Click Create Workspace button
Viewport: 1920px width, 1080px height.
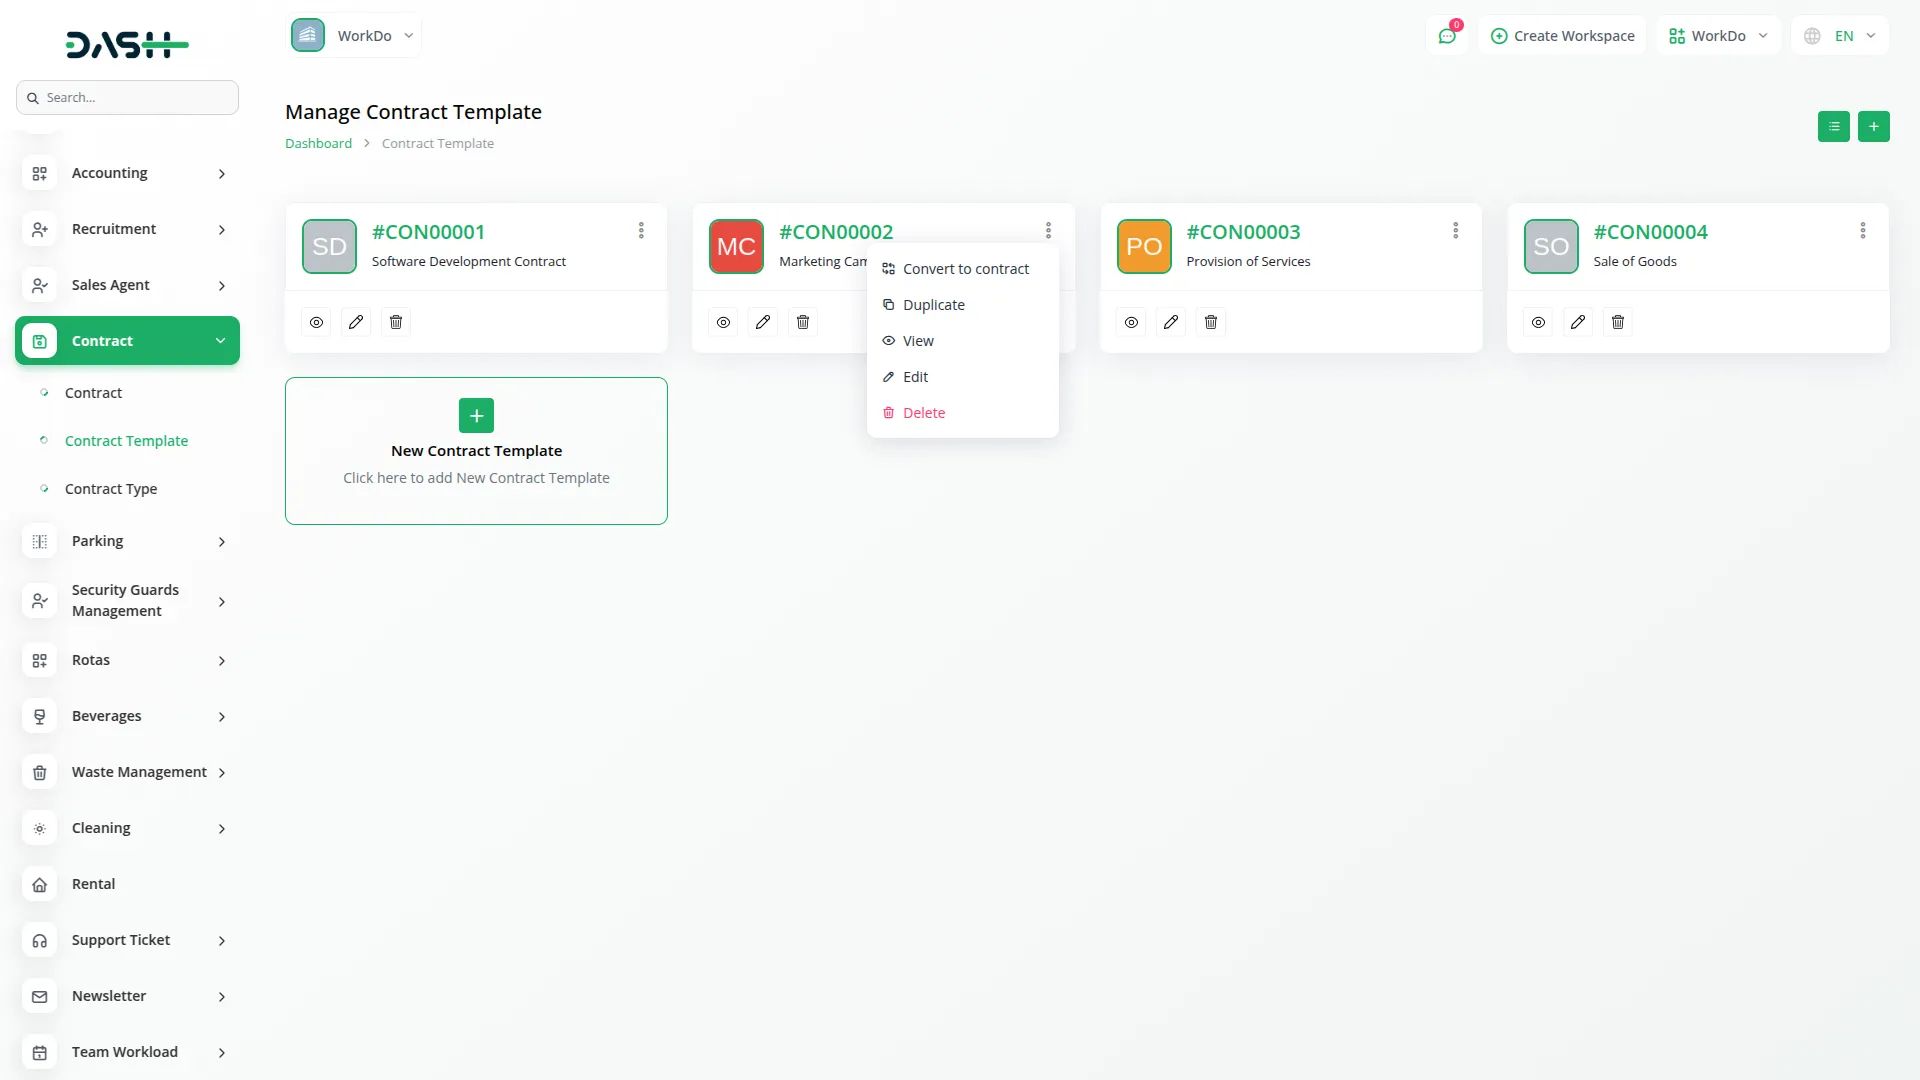point(1562,36)
